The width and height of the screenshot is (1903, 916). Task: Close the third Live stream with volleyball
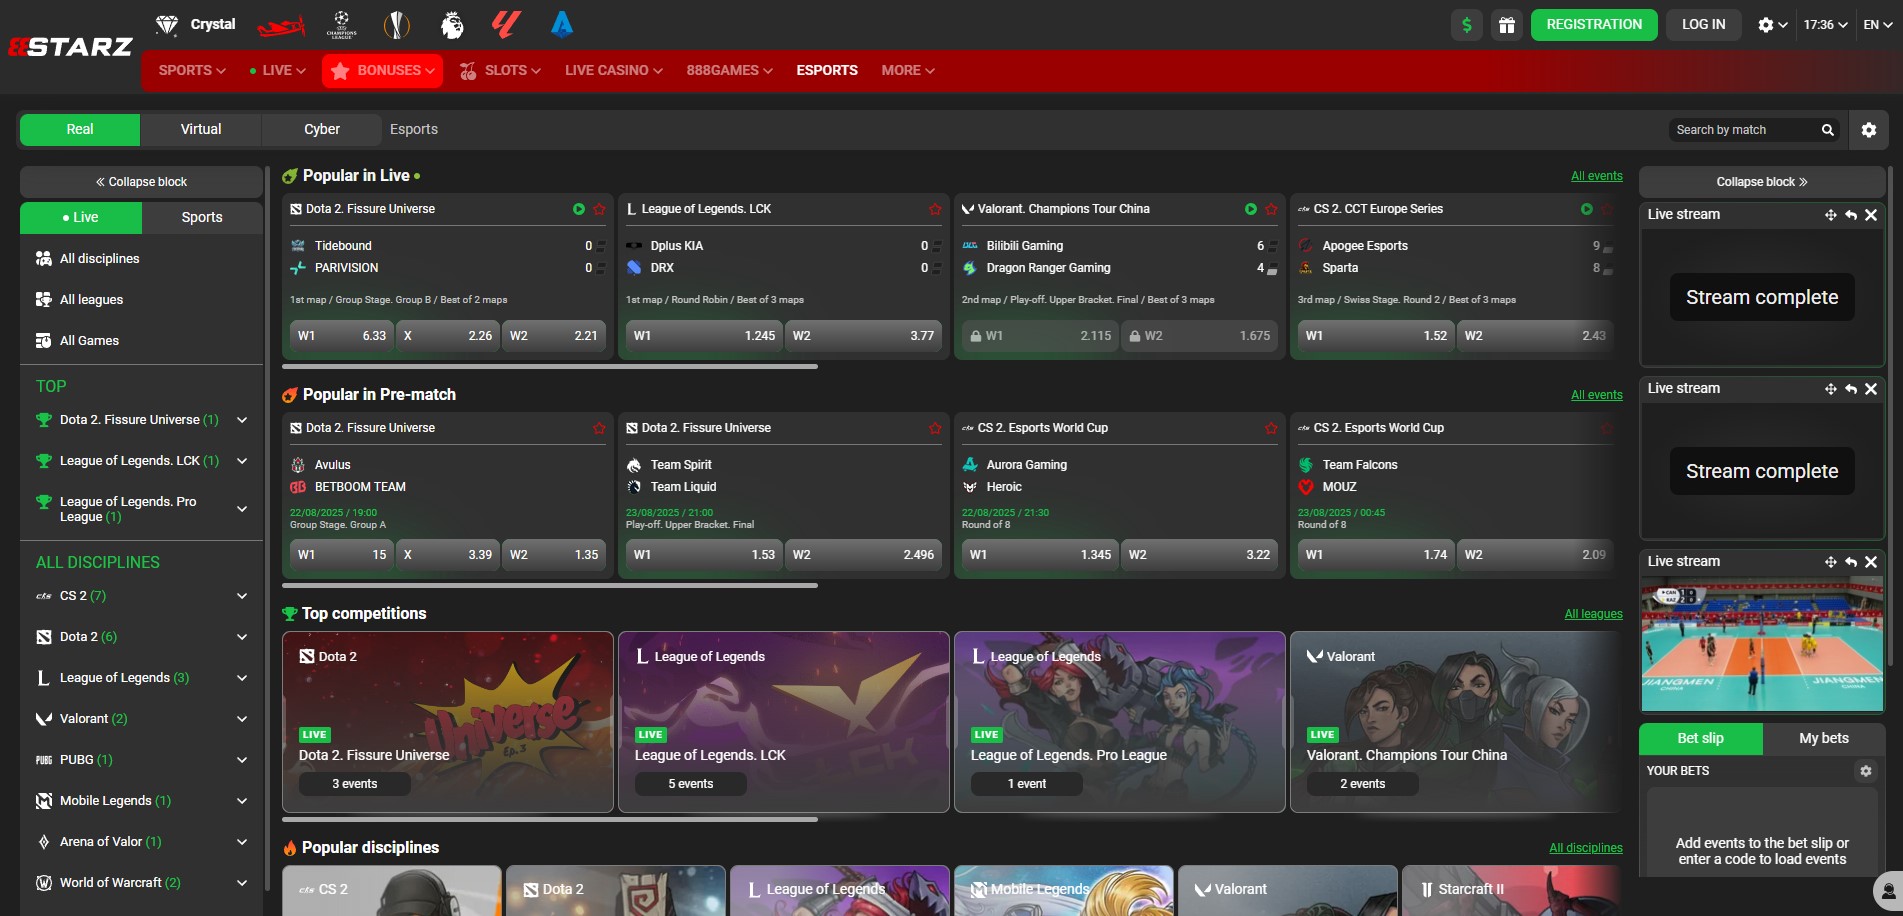[x=1871, y=562]
